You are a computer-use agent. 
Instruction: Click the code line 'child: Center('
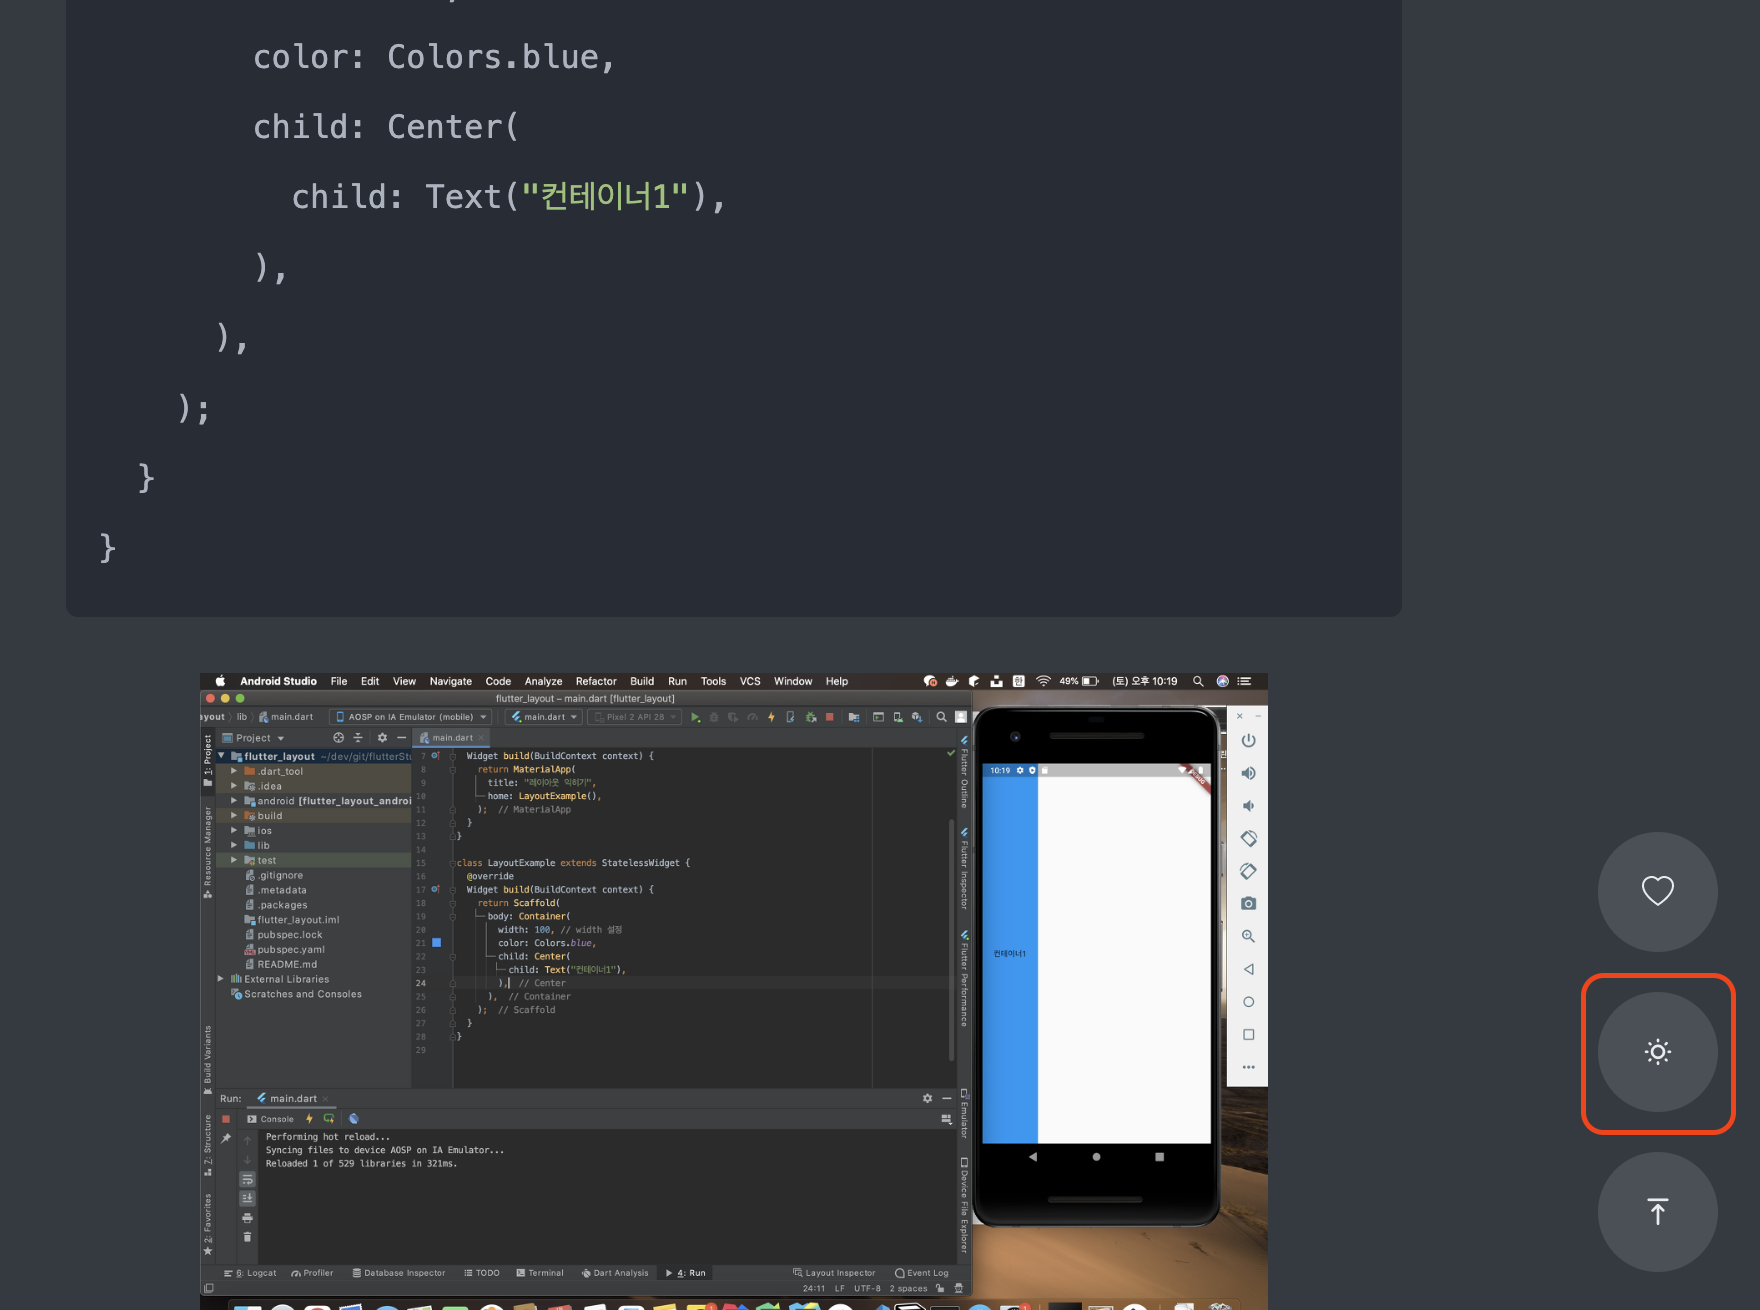pyautogui.click(x=386, y=127)
